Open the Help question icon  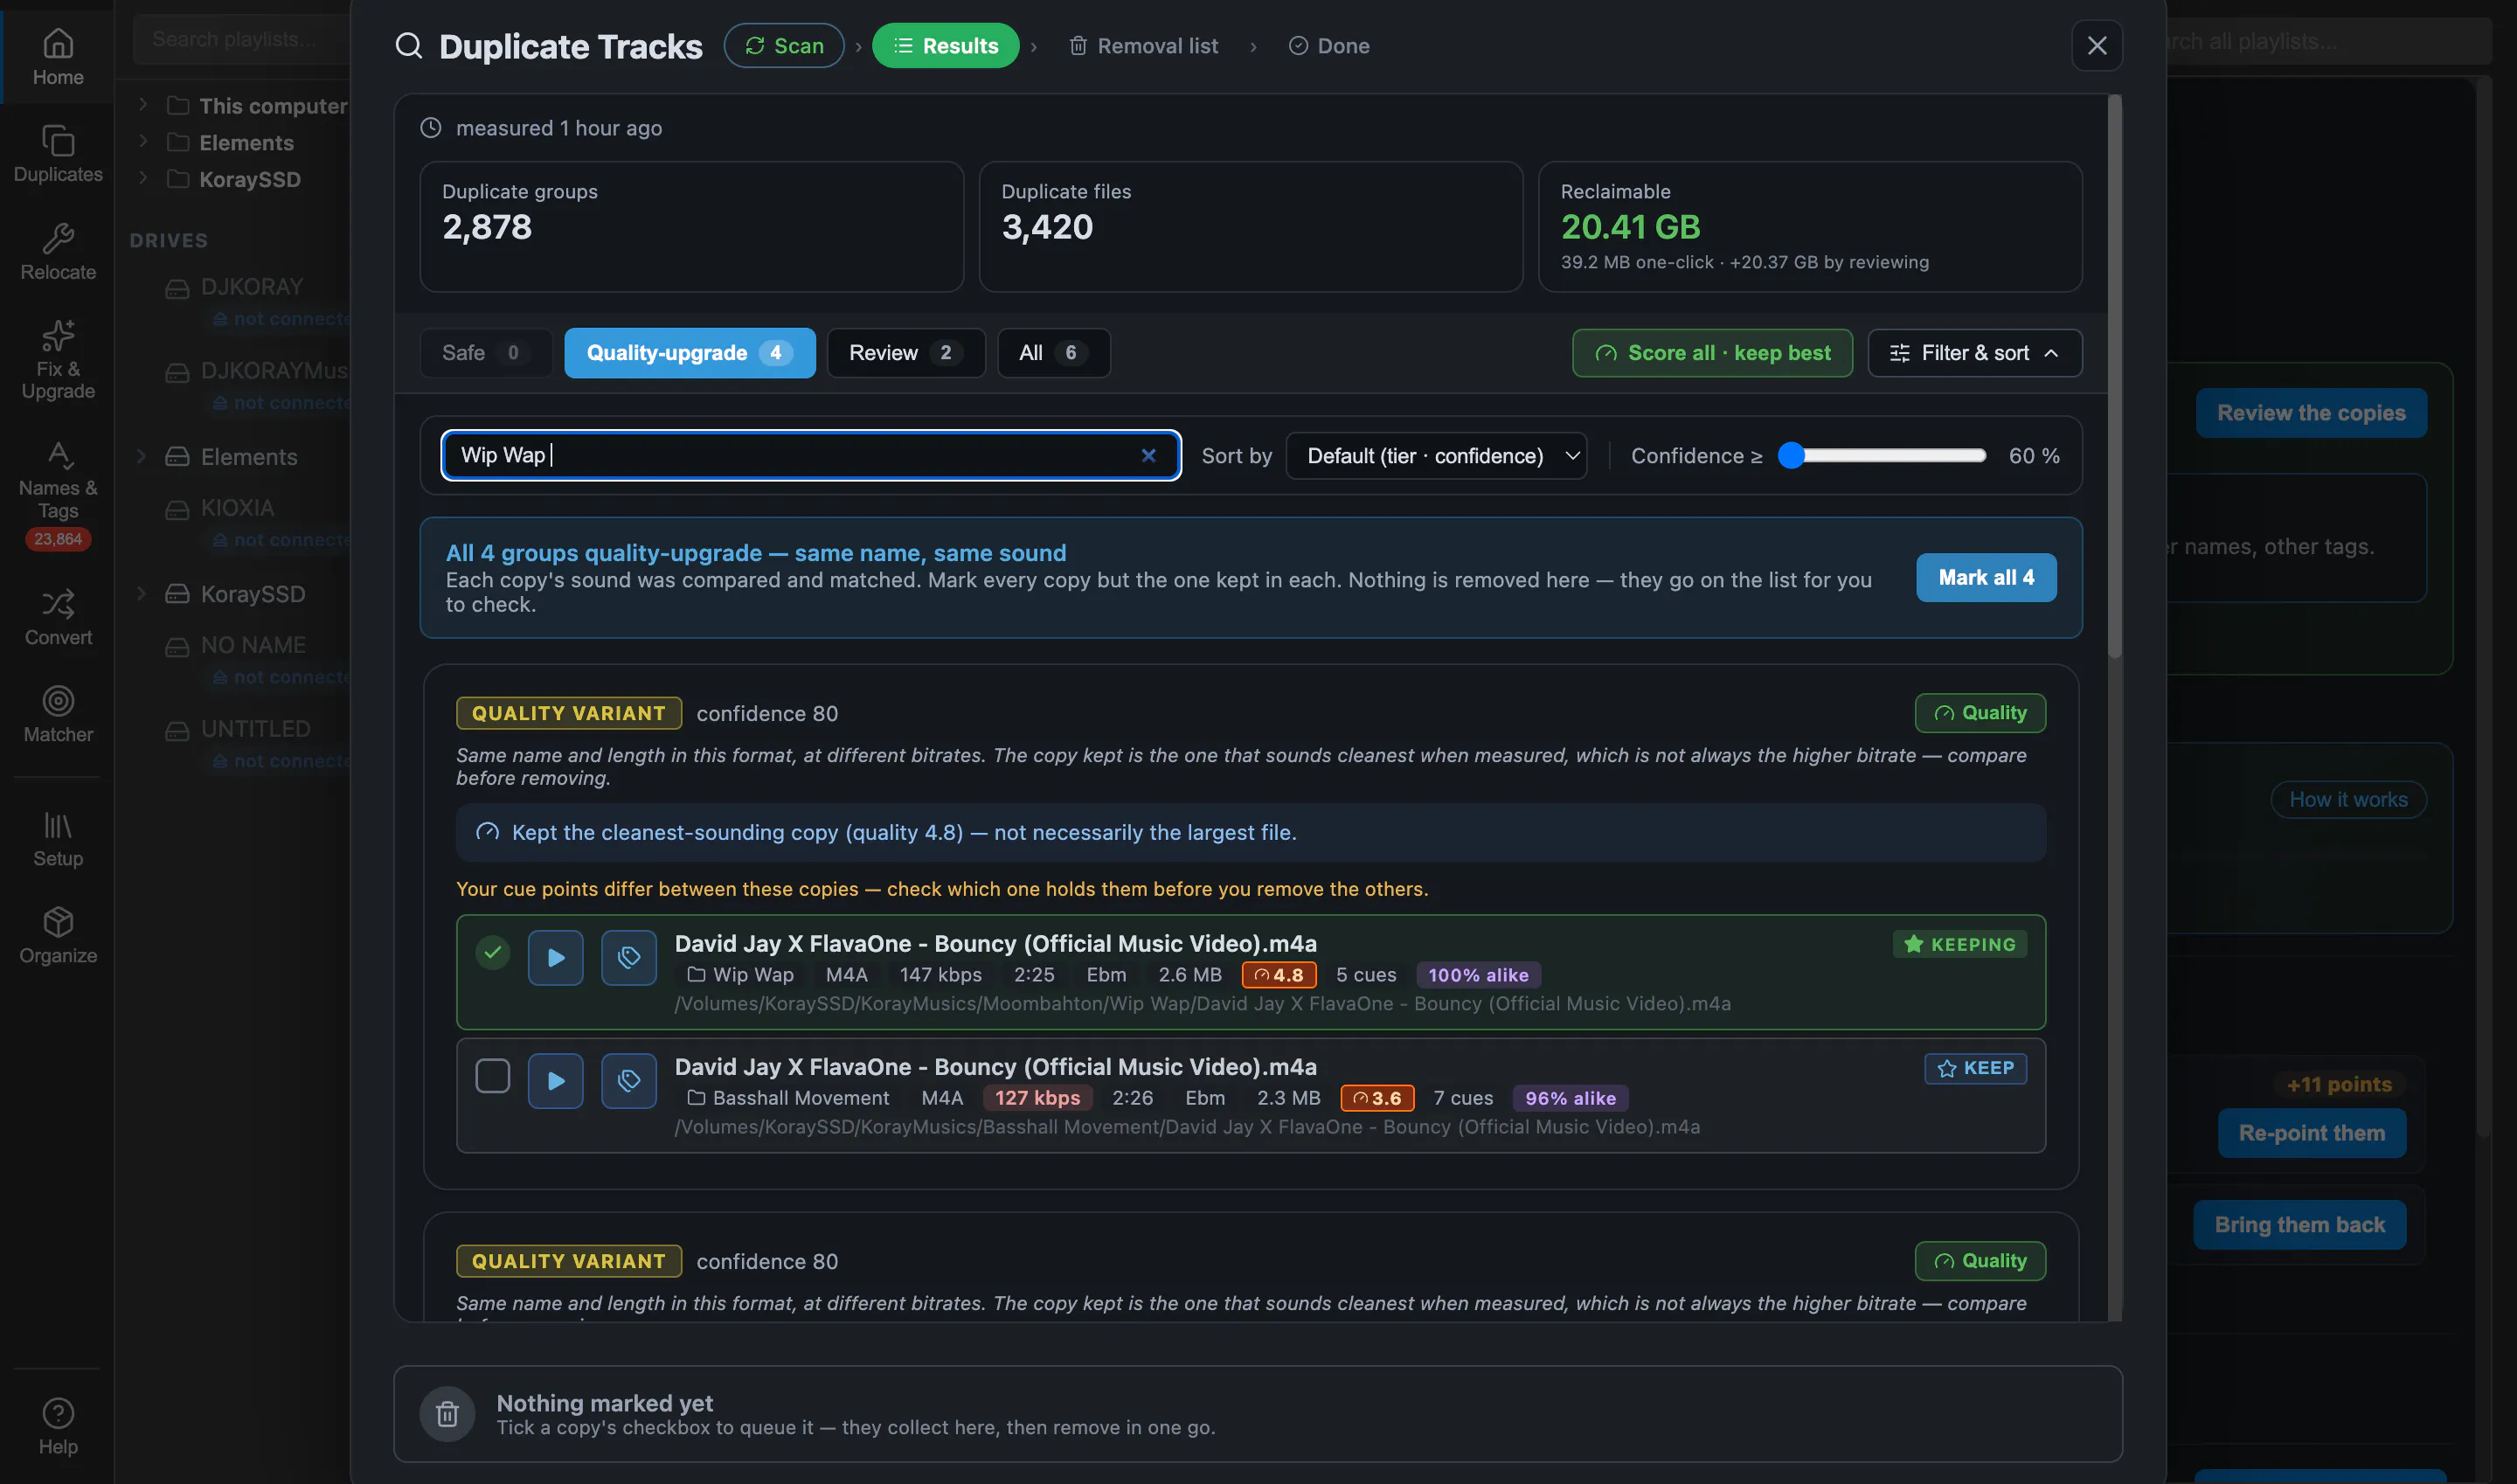pos(57,1426)
